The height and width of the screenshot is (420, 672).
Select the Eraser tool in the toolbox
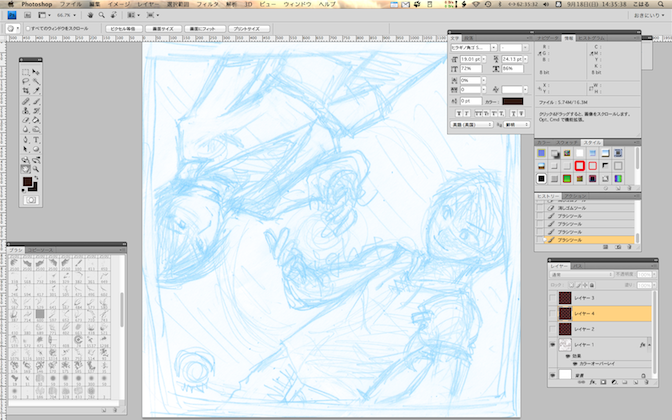tap(26, 120)
